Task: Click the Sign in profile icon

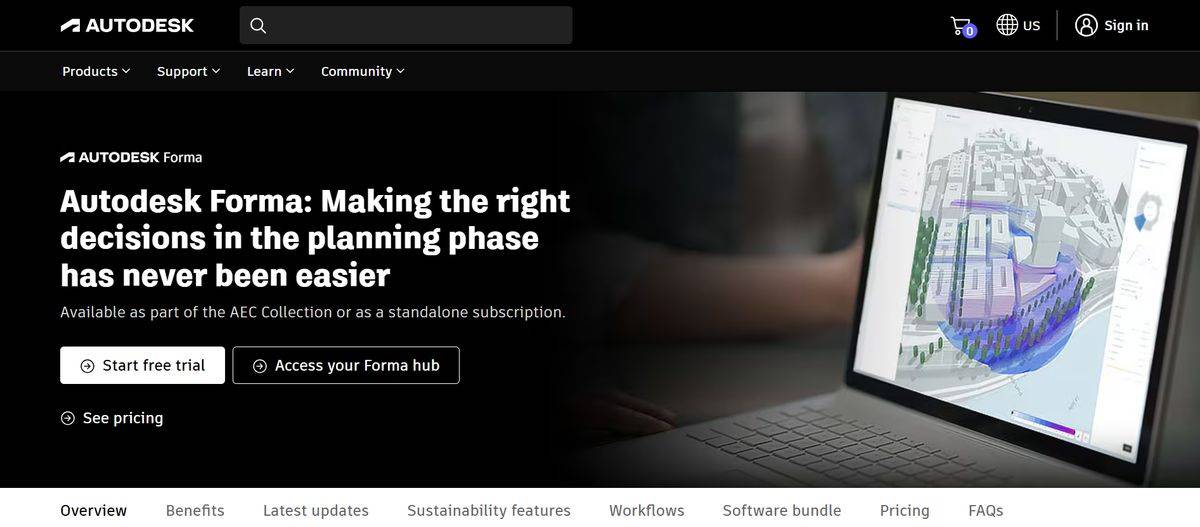Action: tap(1086, 25)
